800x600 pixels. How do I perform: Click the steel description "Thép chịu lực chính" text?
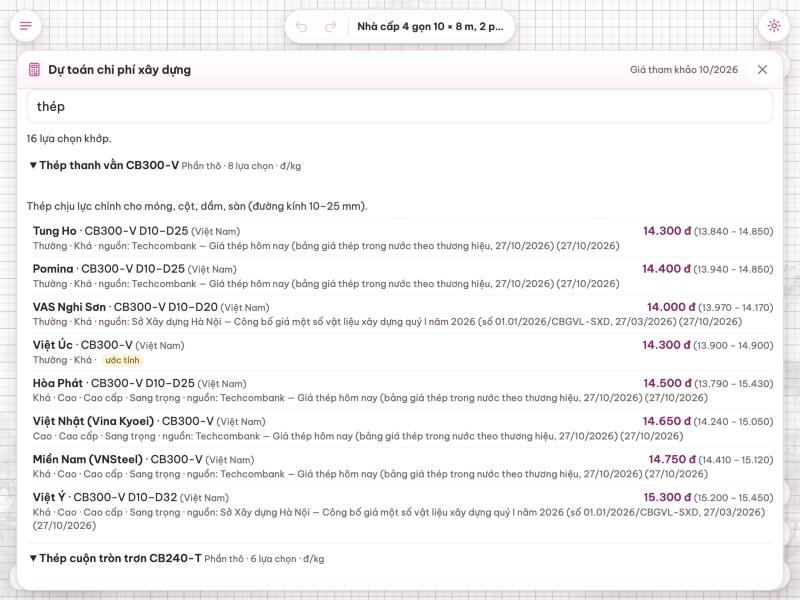[x=197, y=206]
